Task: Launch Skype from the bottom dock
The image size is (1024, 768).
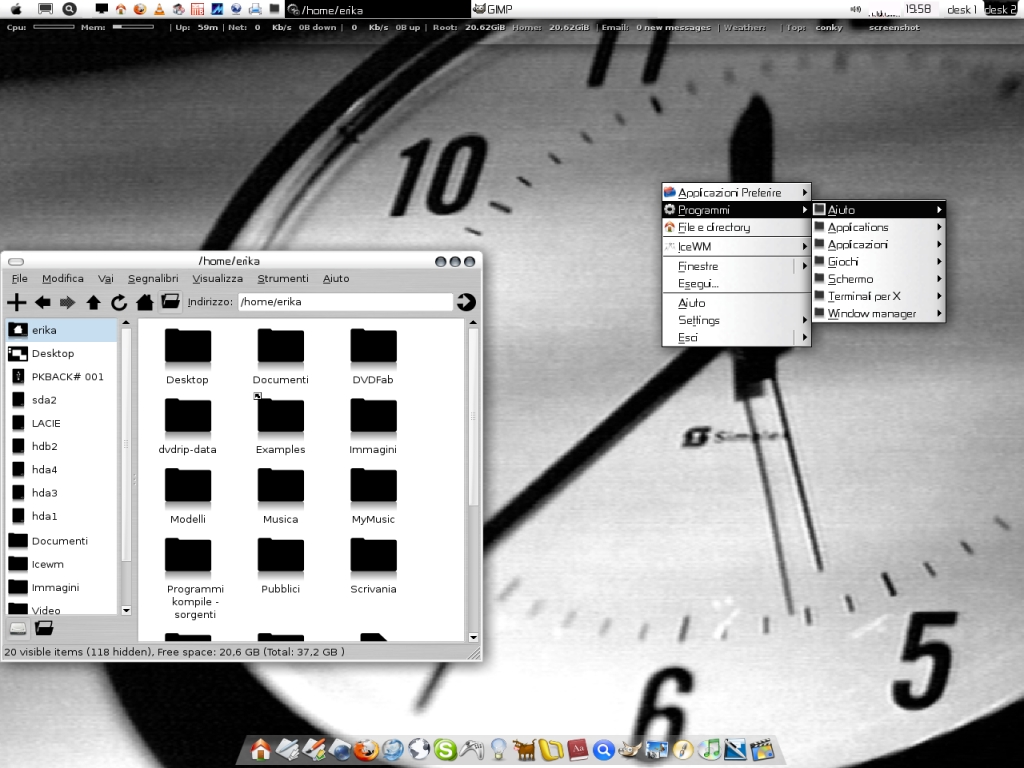Action: coord(445,749)
